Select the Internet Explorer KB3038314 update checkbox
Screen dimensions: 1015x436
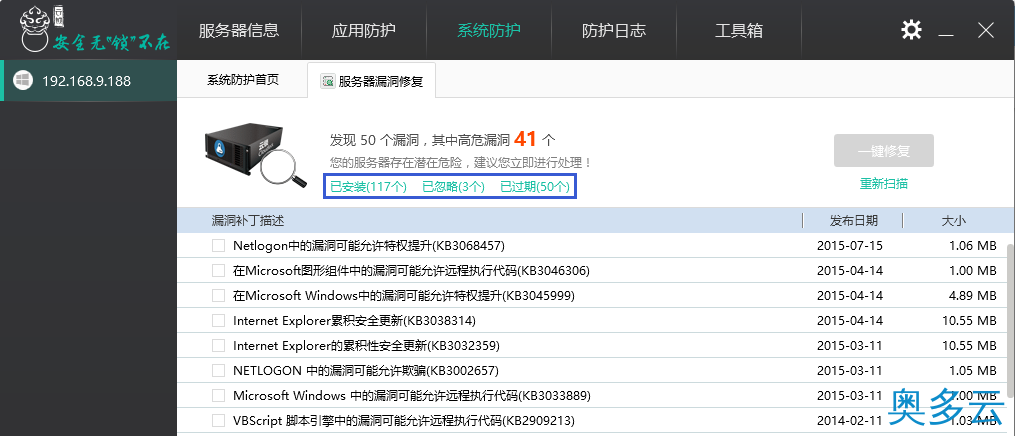coord(219,321)
